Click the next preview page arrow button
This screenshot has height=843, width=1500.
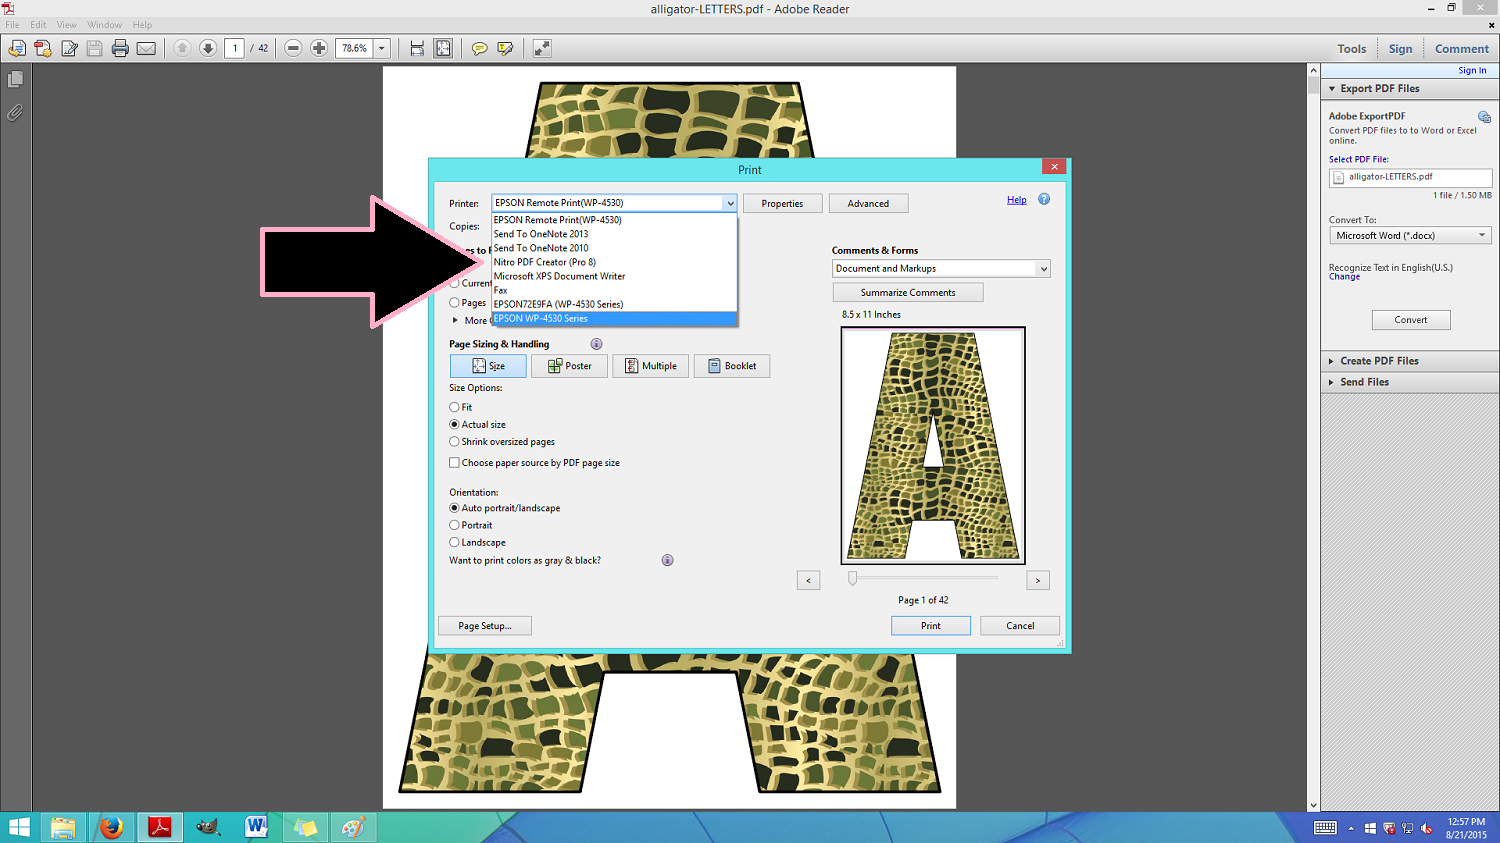(x=1038, y=580)
